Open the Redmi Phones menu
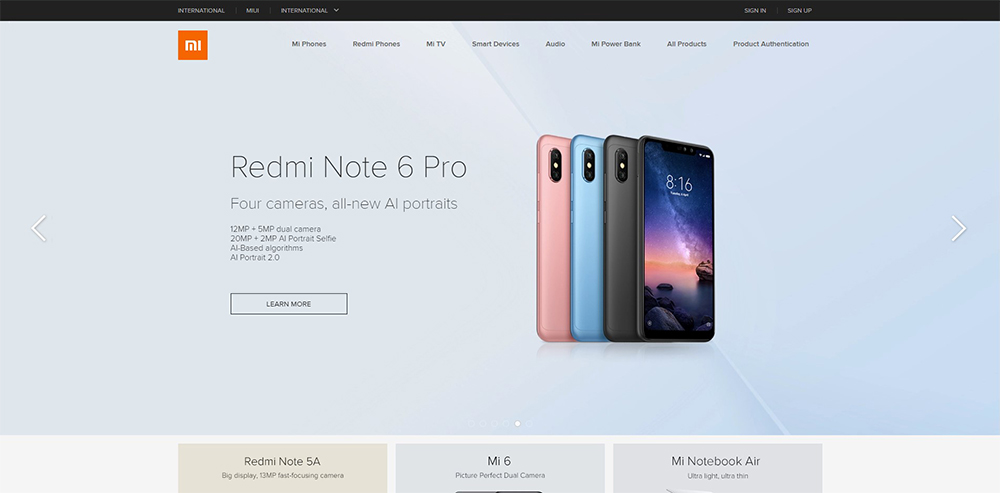 pos(376,44)
